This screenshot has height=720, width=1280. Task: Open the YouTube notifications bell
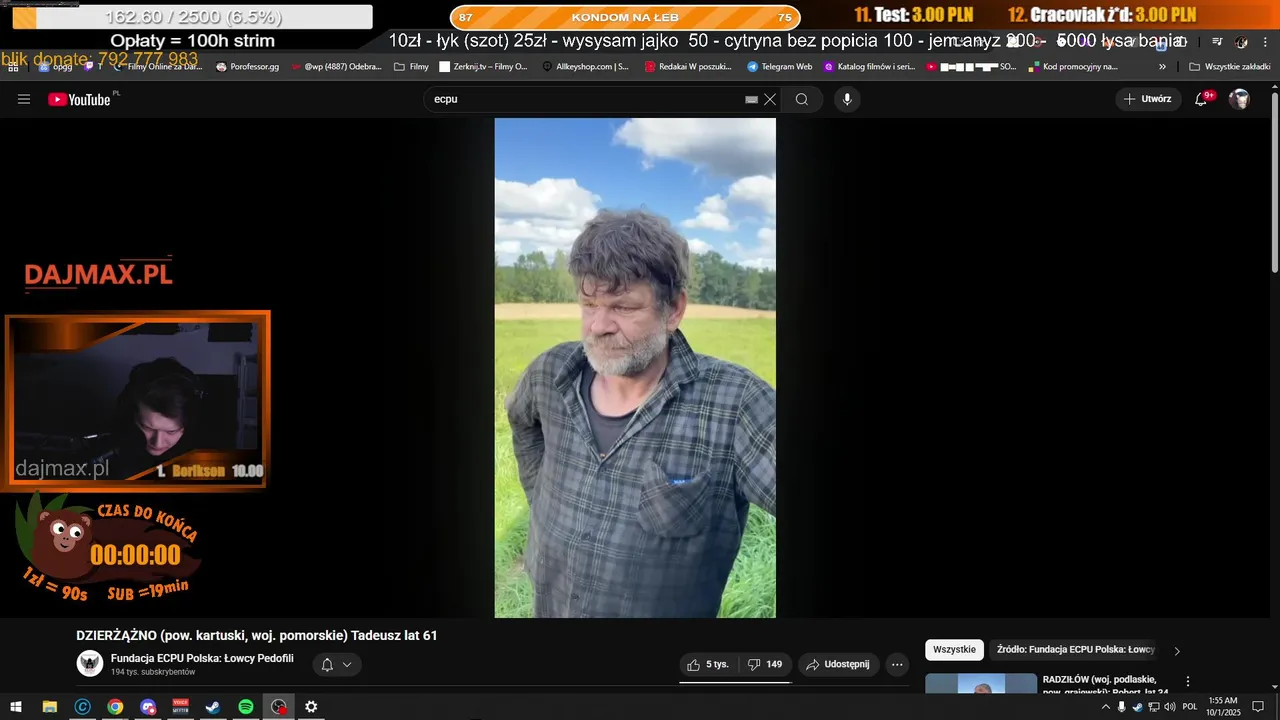(x=1202, y=99)
